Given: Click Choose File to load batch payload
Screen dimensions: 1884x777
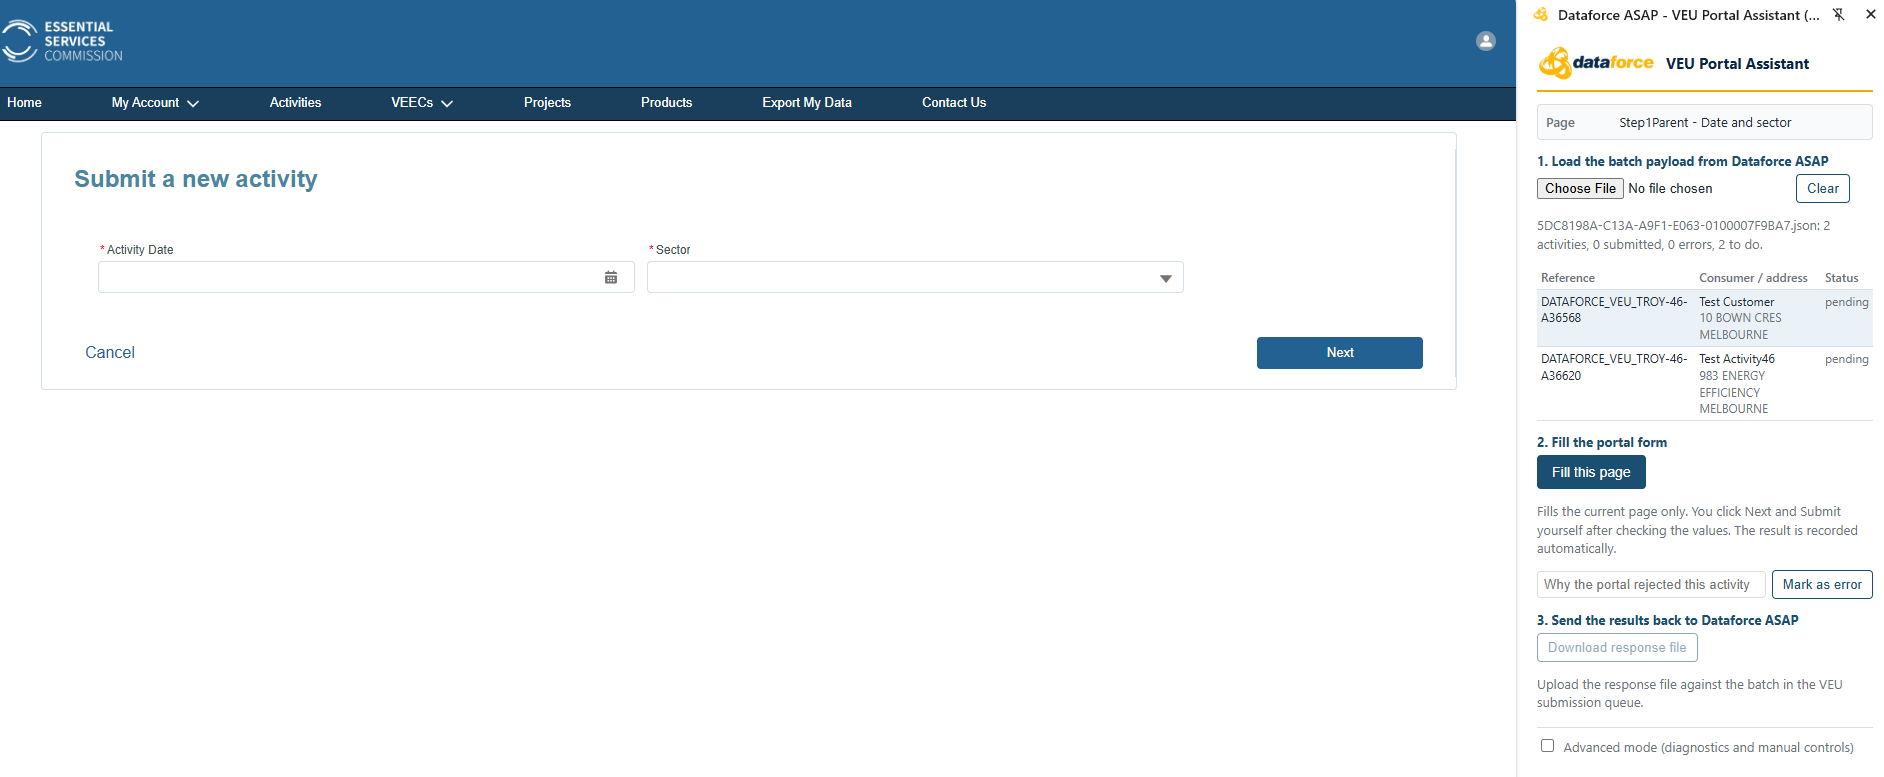Looking at the screenshot, I should click(1580, 188).
